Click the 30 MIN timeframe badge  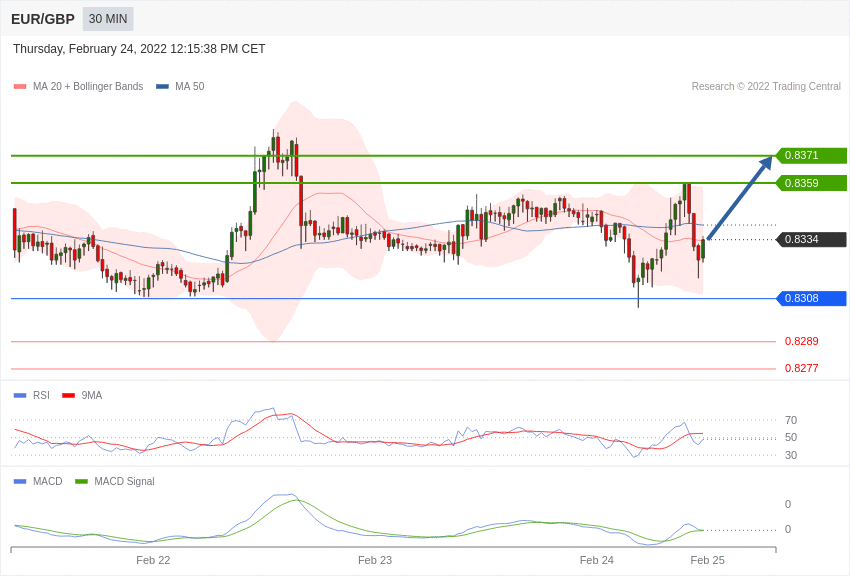point(108,19)
